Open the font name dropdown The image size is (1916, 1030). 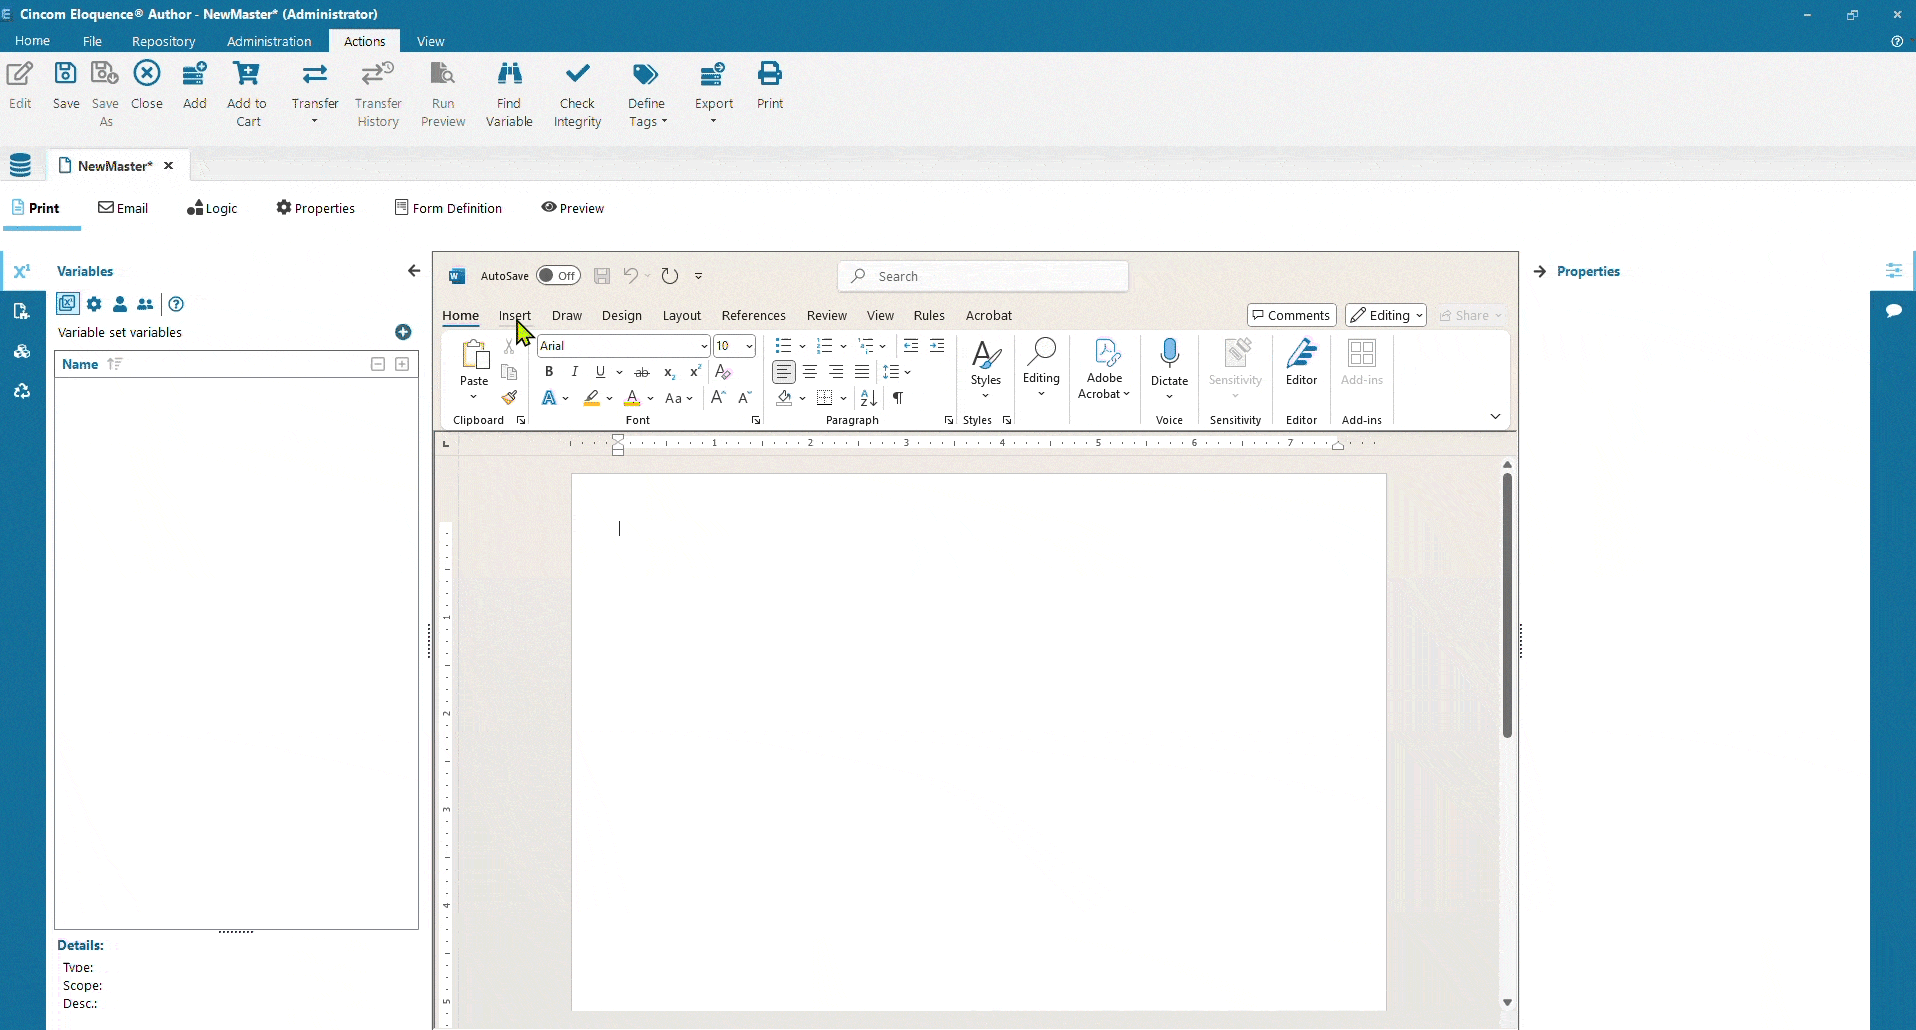[x=704, y=346]
